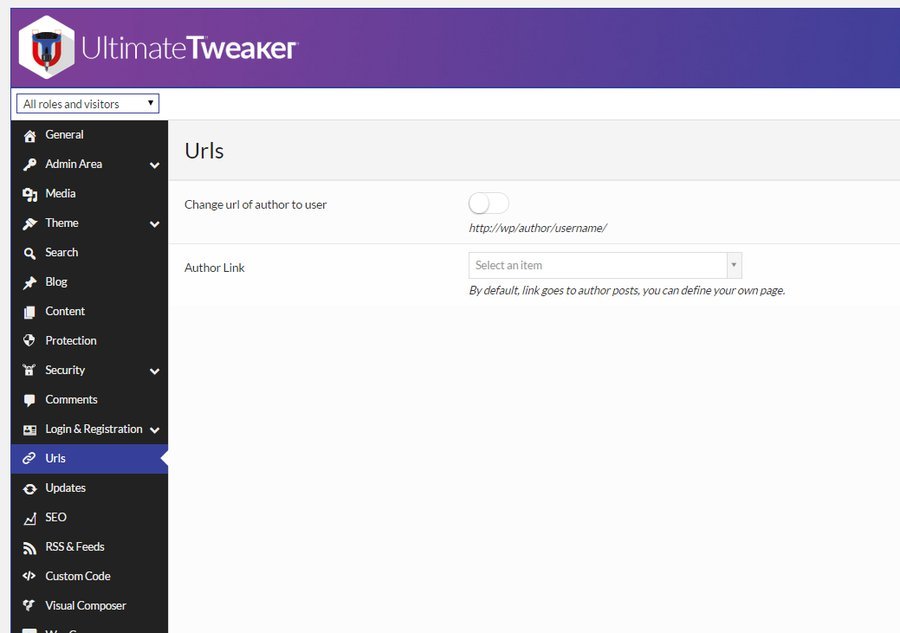Click the SEO chart icon

30,518
